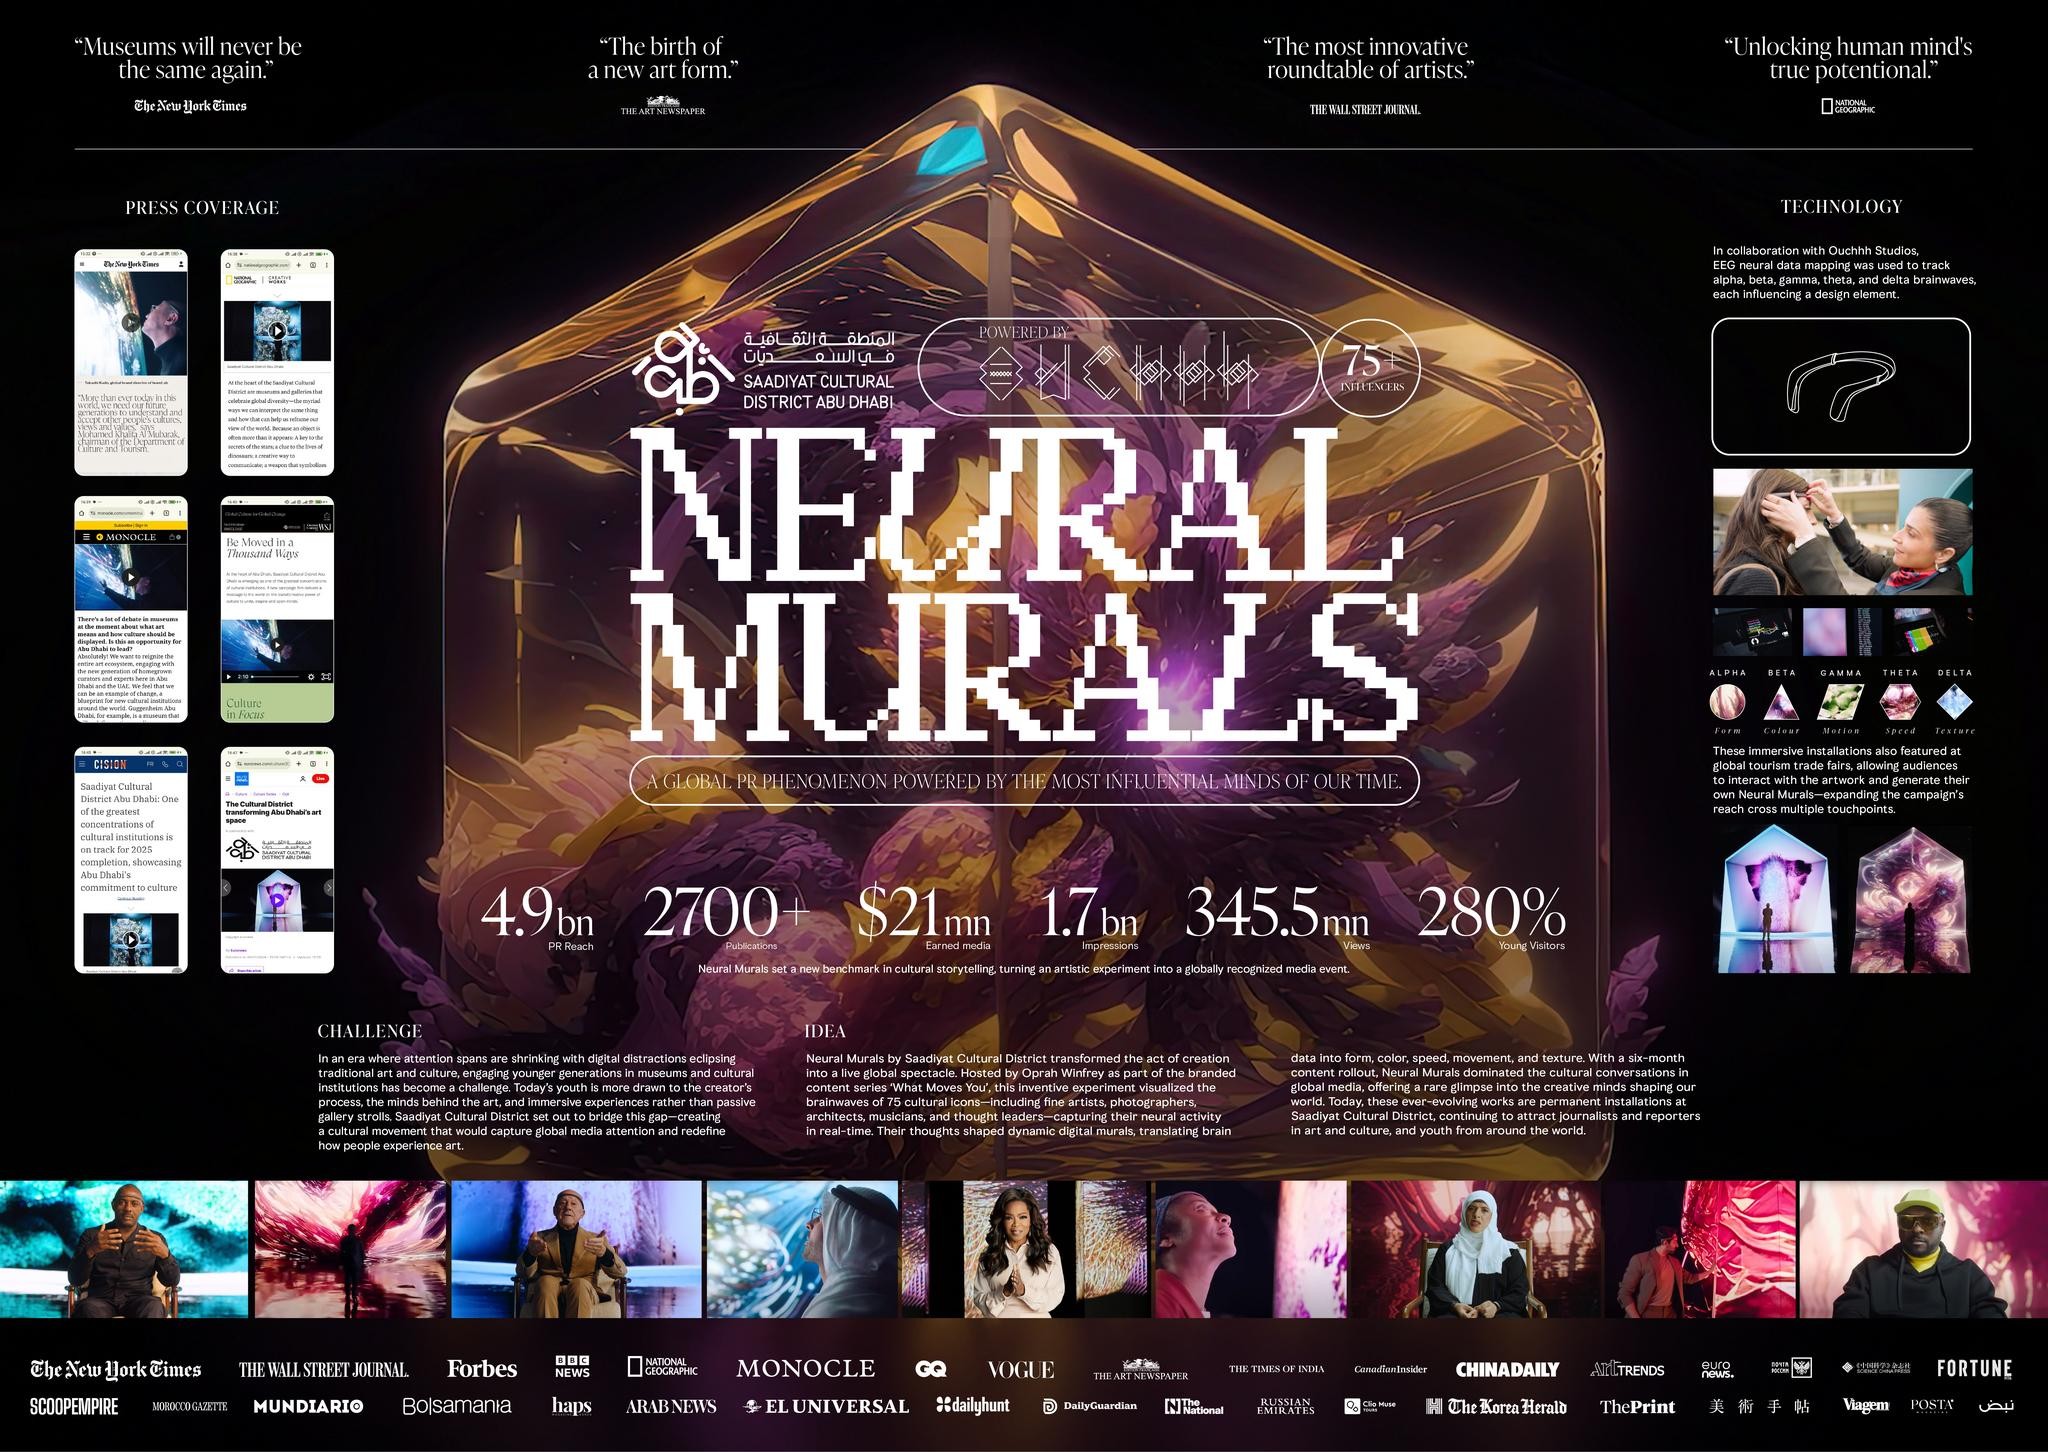The height and width of the screenshot is (1452, 2048).
Task: Click the Alpha brainwave circle icon
Action: [1727, 703]
